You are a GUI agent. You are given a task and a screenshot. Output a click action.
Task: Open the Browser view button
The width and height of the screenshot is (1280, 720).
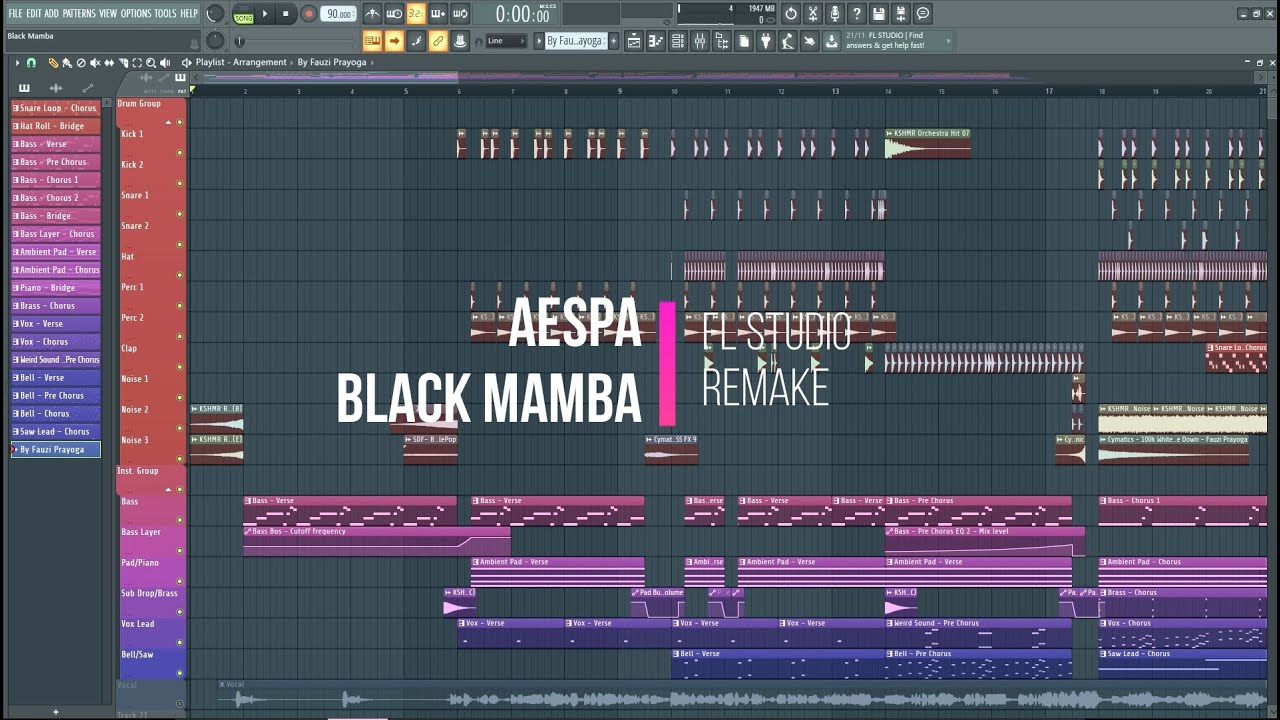point(722,41)
